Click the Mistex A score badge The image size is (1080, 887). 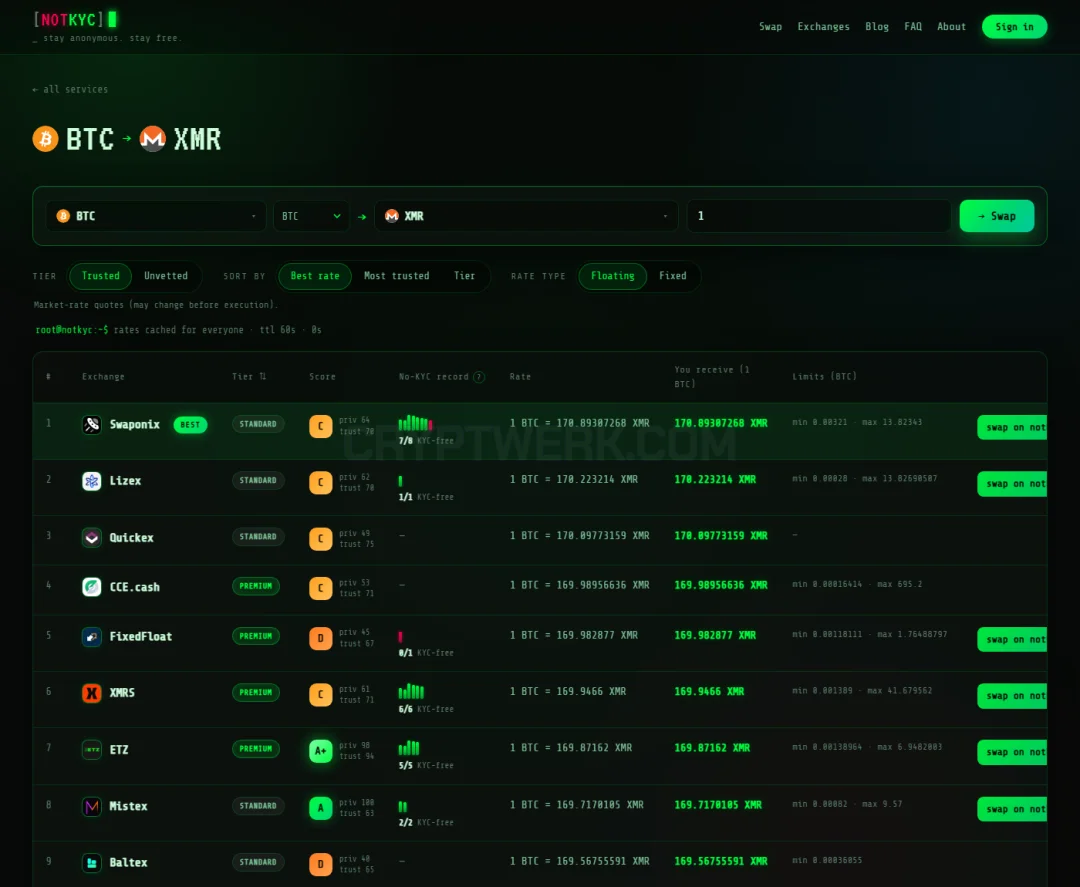[320, 808]
